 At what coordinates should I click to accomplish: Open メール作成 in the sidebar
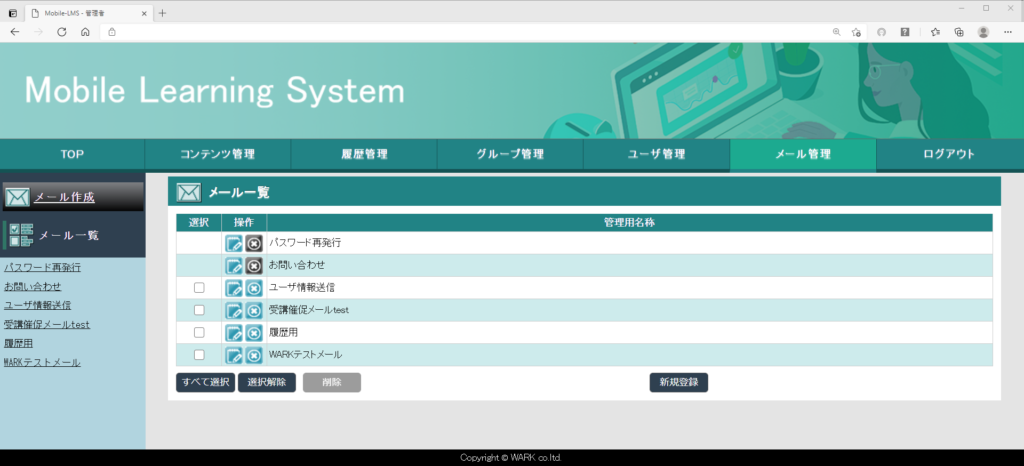(64, 197)
